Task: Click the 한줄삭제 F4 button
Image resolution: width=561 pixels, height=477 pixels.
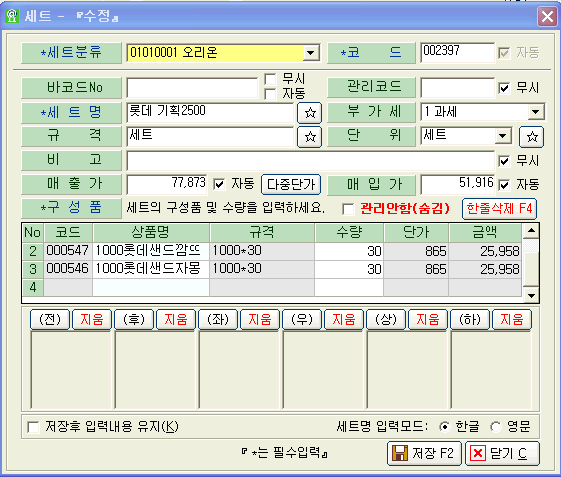Action: point(499,209)
